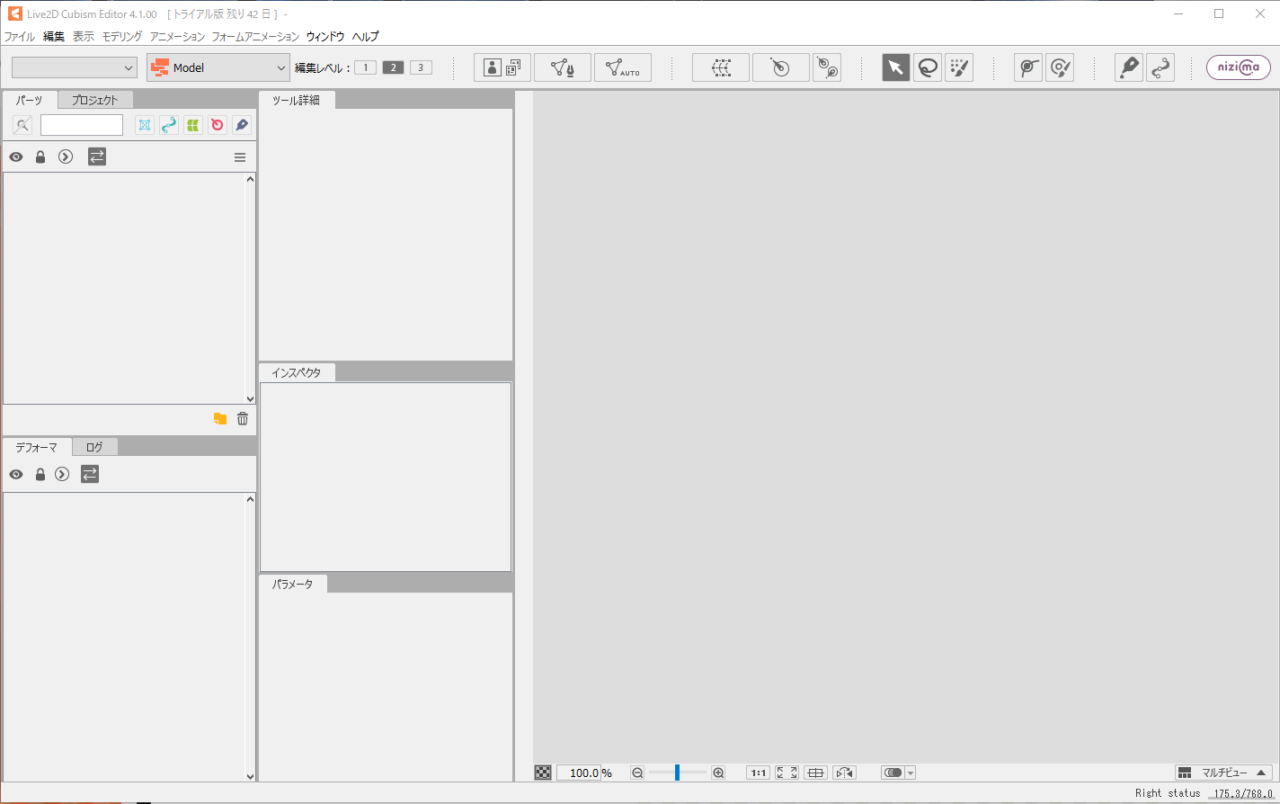Switch to the プロジェクト tab
The width and height of the screenshot is (1280, 804).
(x=93, y=99)
